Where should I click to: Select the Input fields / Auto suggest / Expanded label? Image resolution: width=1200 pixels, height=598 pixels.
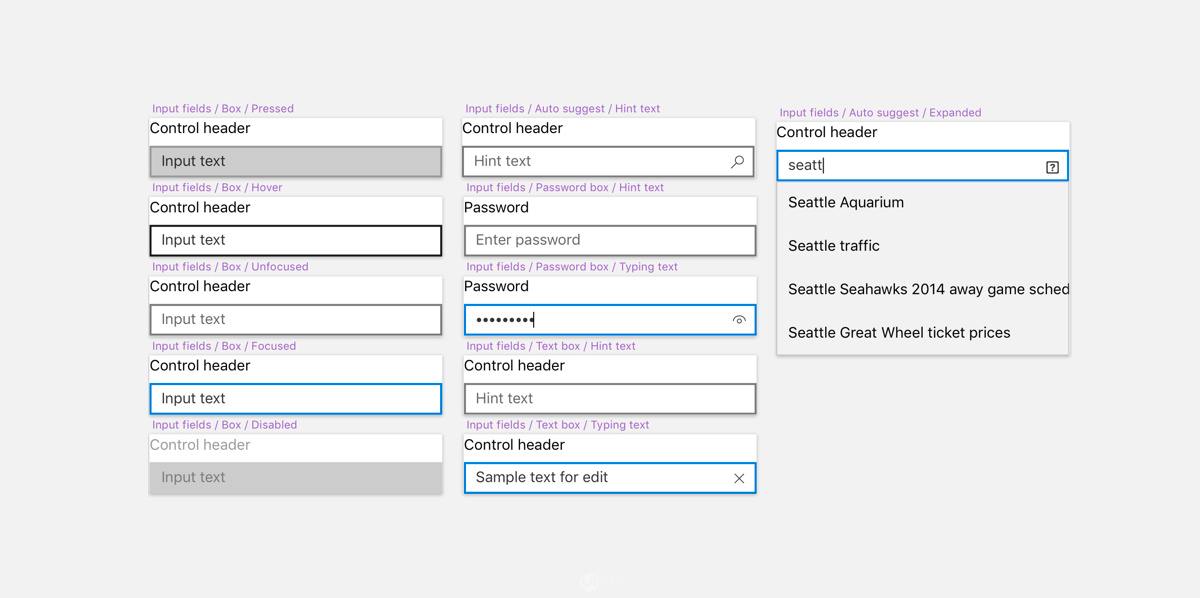click(x=880, y=113)
